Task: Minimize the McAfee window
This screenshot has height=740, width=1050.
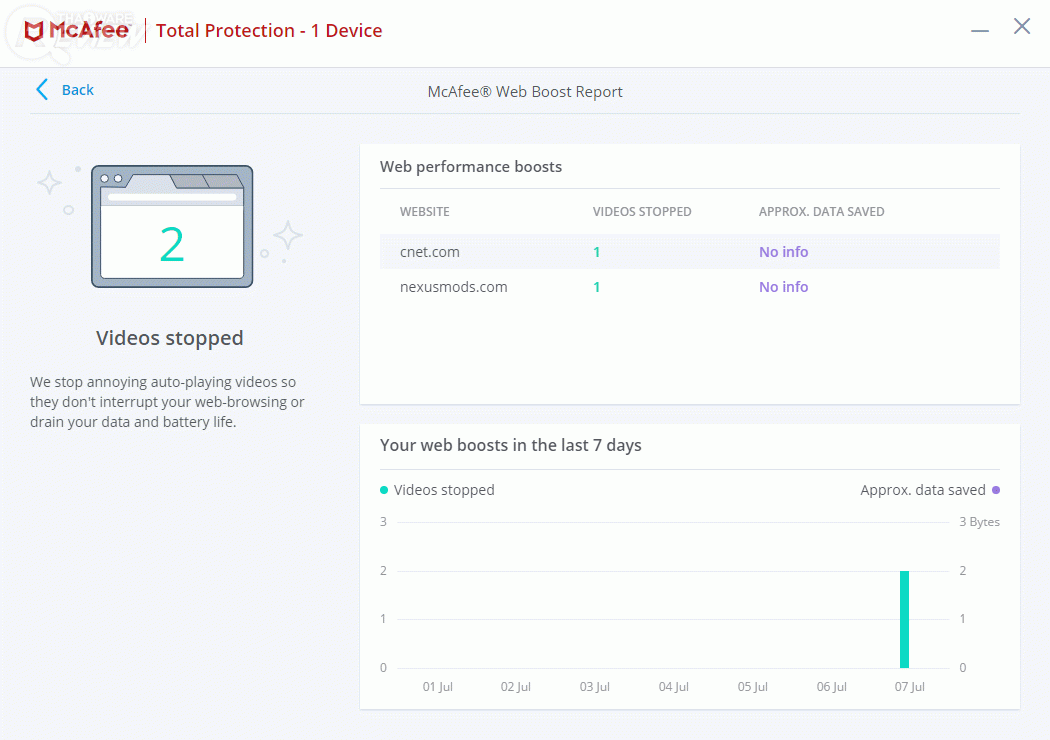Action: (x=980, y=30)
